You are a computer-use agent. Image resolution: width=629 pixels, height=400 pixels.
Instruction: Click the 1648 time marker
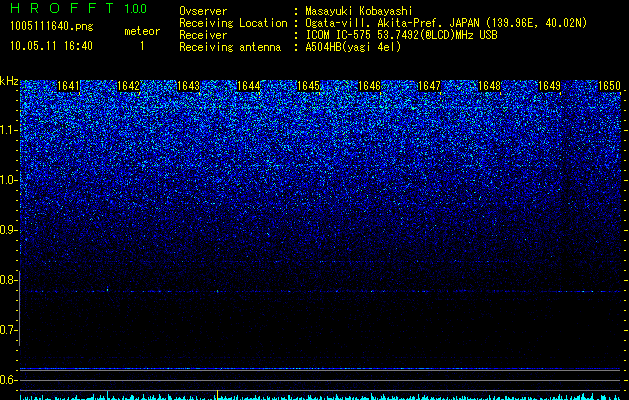[489, 86]
